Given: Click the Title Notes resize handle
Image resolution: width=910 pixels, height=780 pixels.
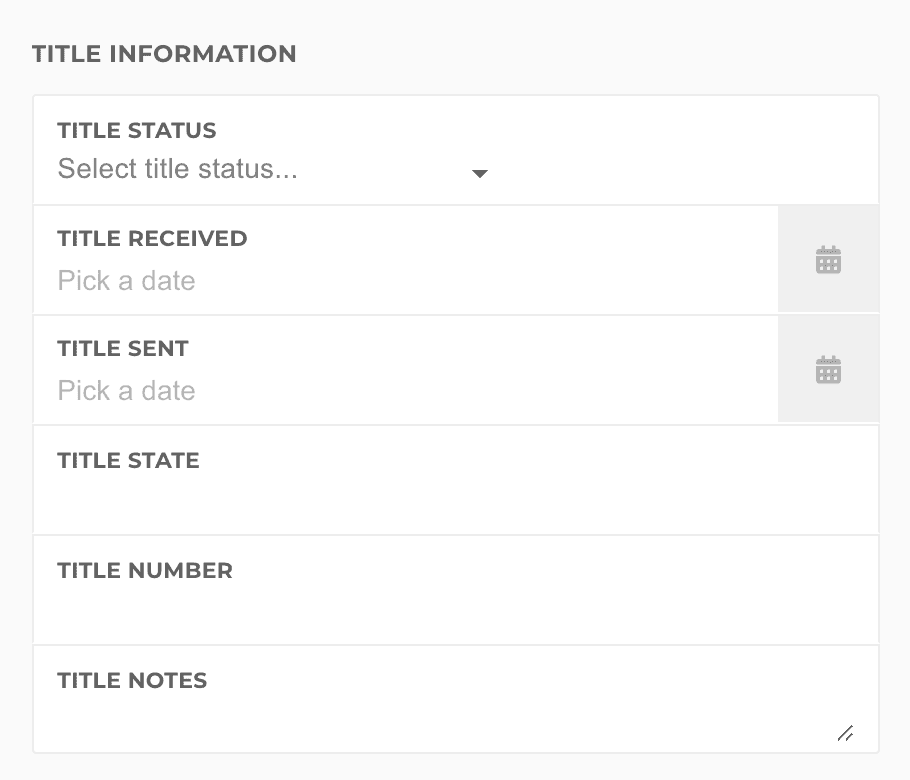Looking at the screenshot, I should point(845,733).
